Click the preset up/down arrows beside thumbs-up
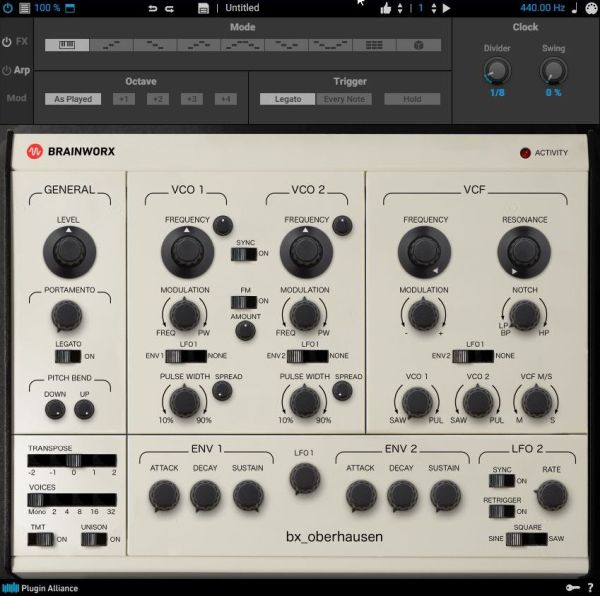This screenshot has height=596, width=600. click(x=400, y=8)
